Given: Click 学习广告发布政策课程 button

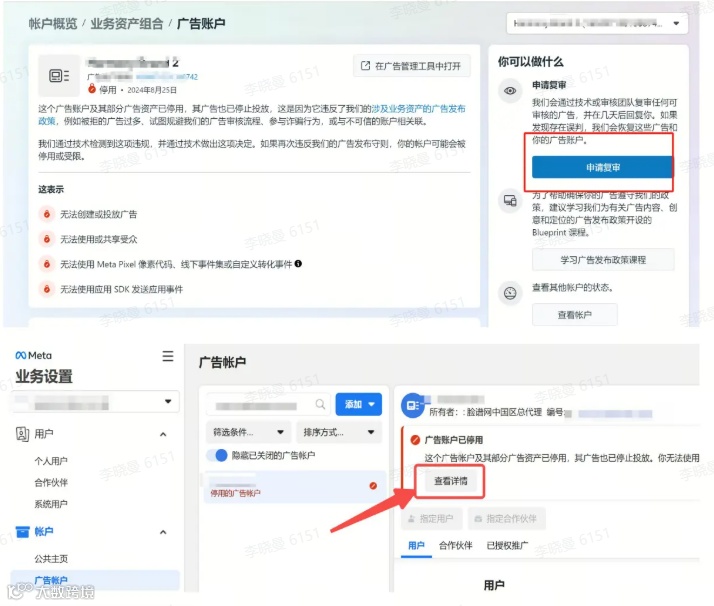Looking at the screenshot, I should click(603, 260).
